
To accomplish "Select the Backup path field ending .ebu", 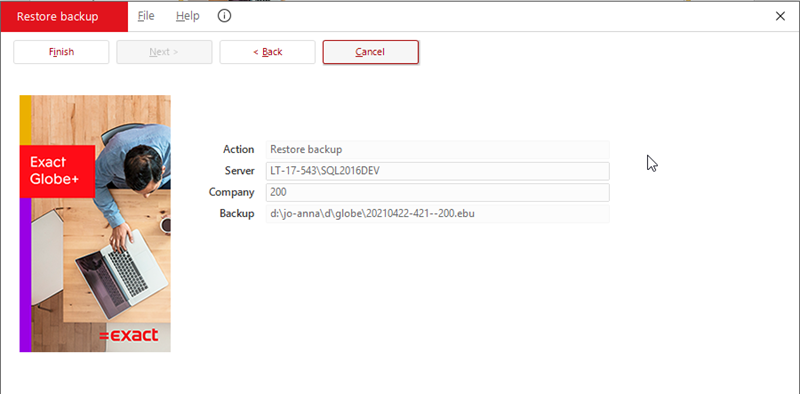I will point(438,214).
